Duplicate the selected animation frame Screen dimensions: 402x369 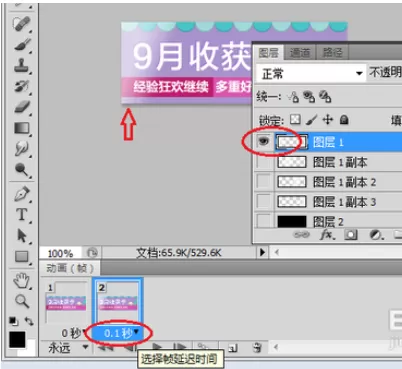click(x=233, y=349)
